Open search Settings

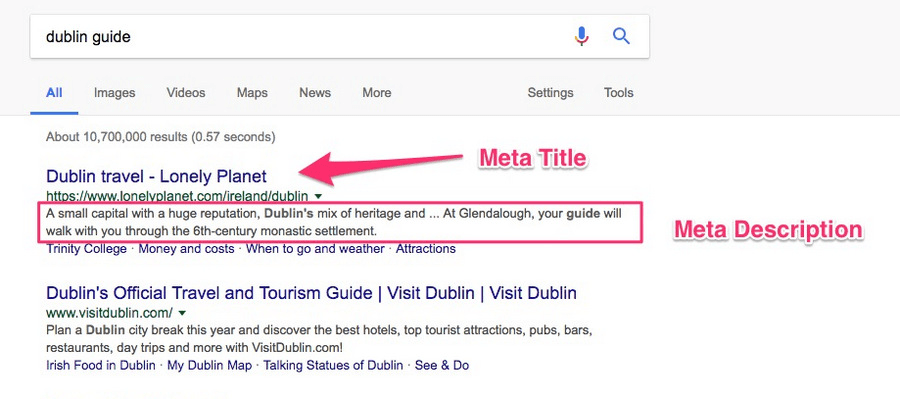[550, 92]
